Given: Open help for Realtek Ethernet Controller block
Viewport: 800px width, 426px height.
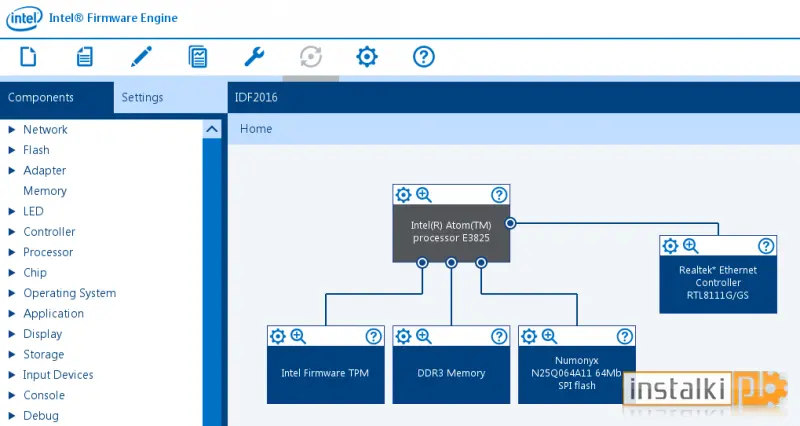Looking at the screenshot, I should pyautogui.click(x=766, y=246).
